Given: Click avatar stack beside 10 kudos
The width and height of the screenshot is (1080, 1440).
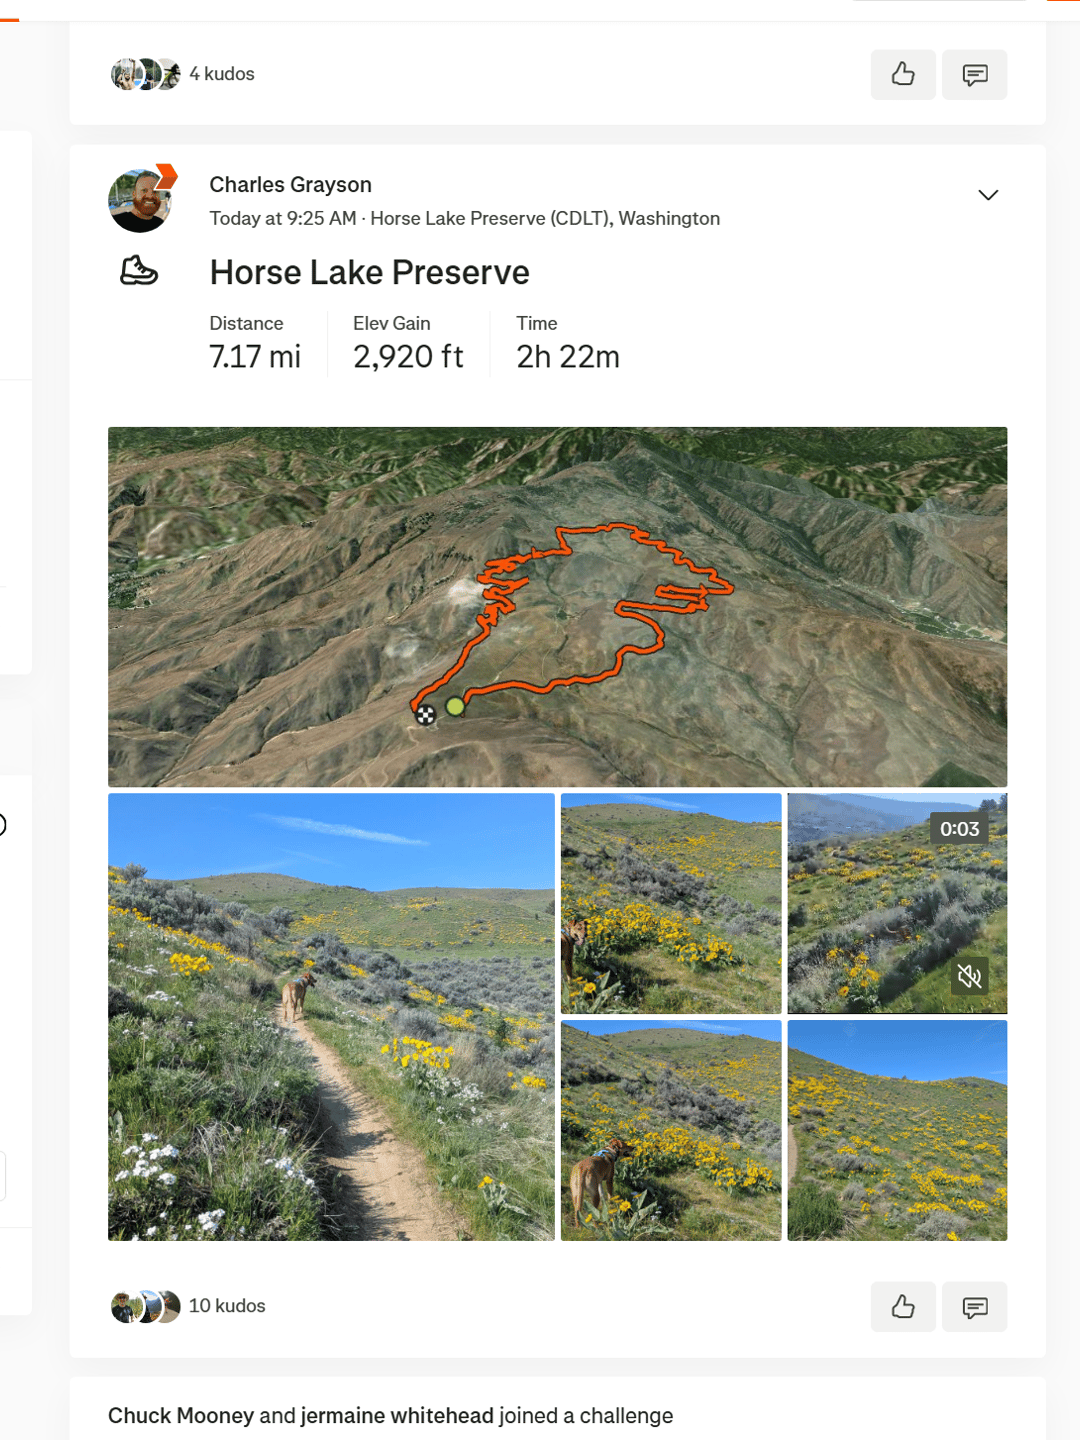Looking at the screenshot, I should 146,1306.
